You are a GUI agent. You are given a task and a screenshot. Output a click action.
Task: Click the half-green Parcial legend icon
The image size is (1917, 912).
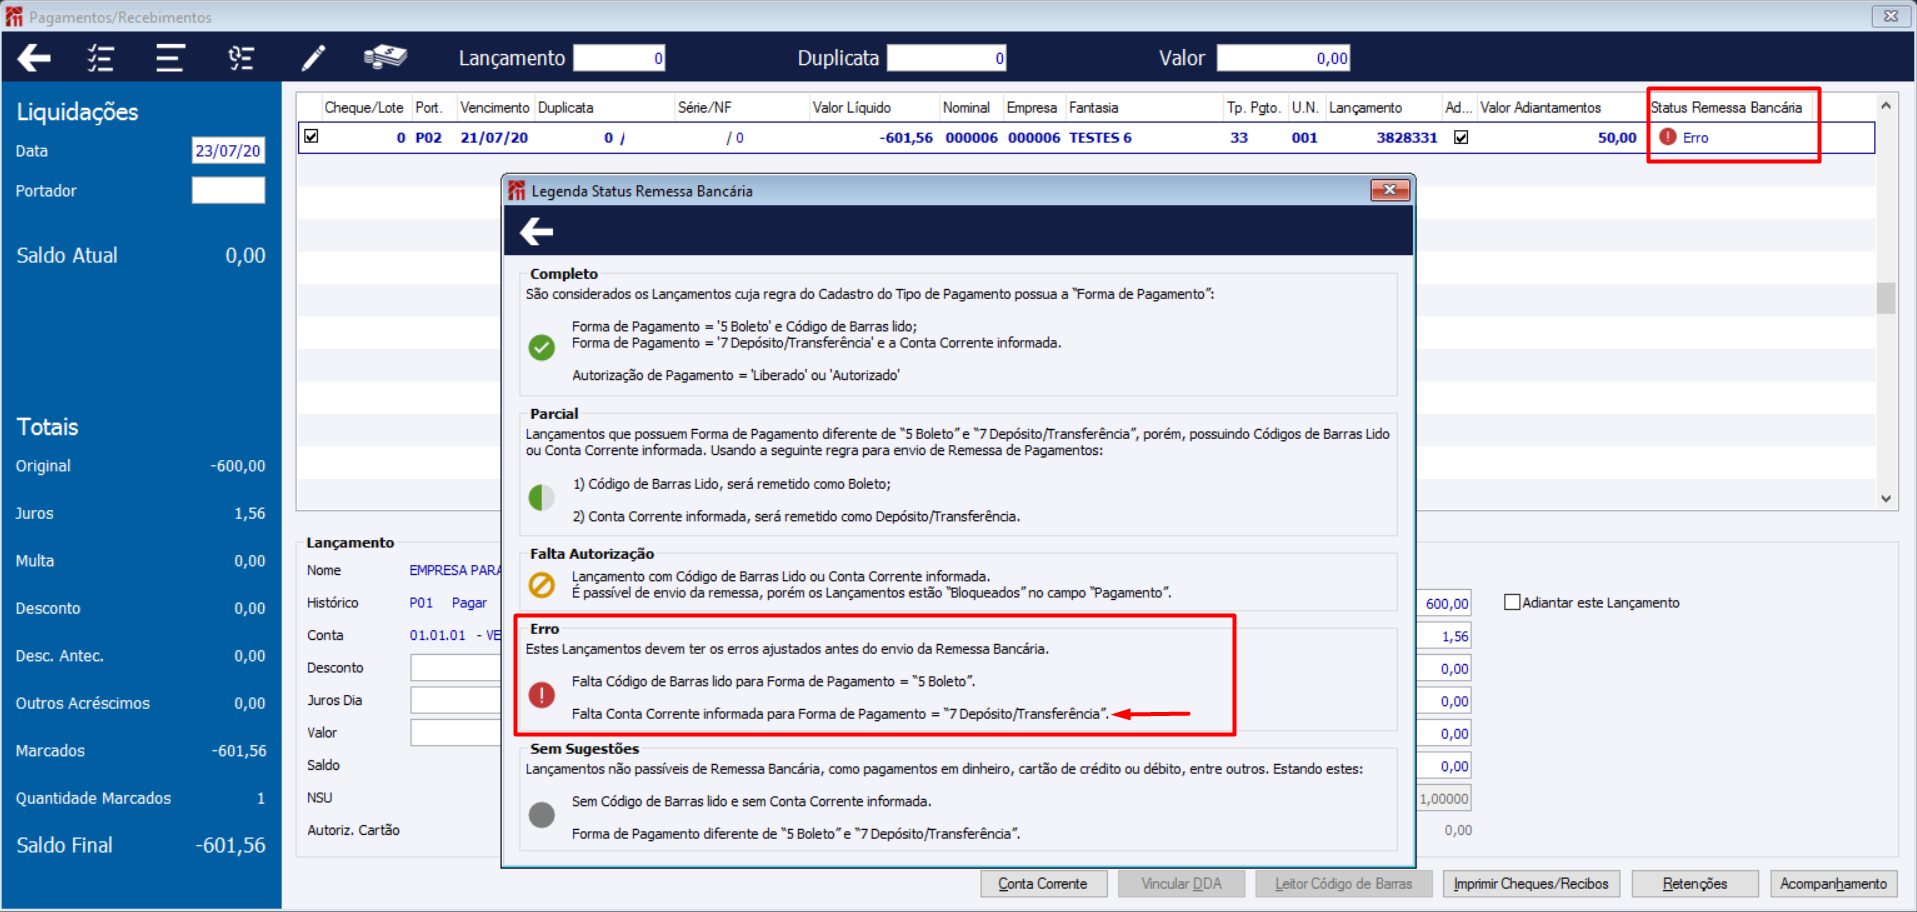point(541,497)
